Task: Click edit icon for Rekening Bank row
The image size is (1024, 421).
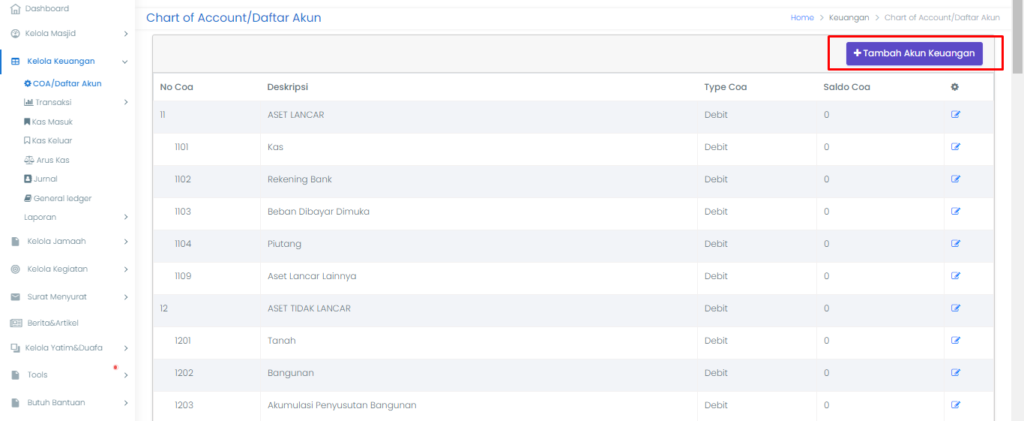Action: (955, 179)
